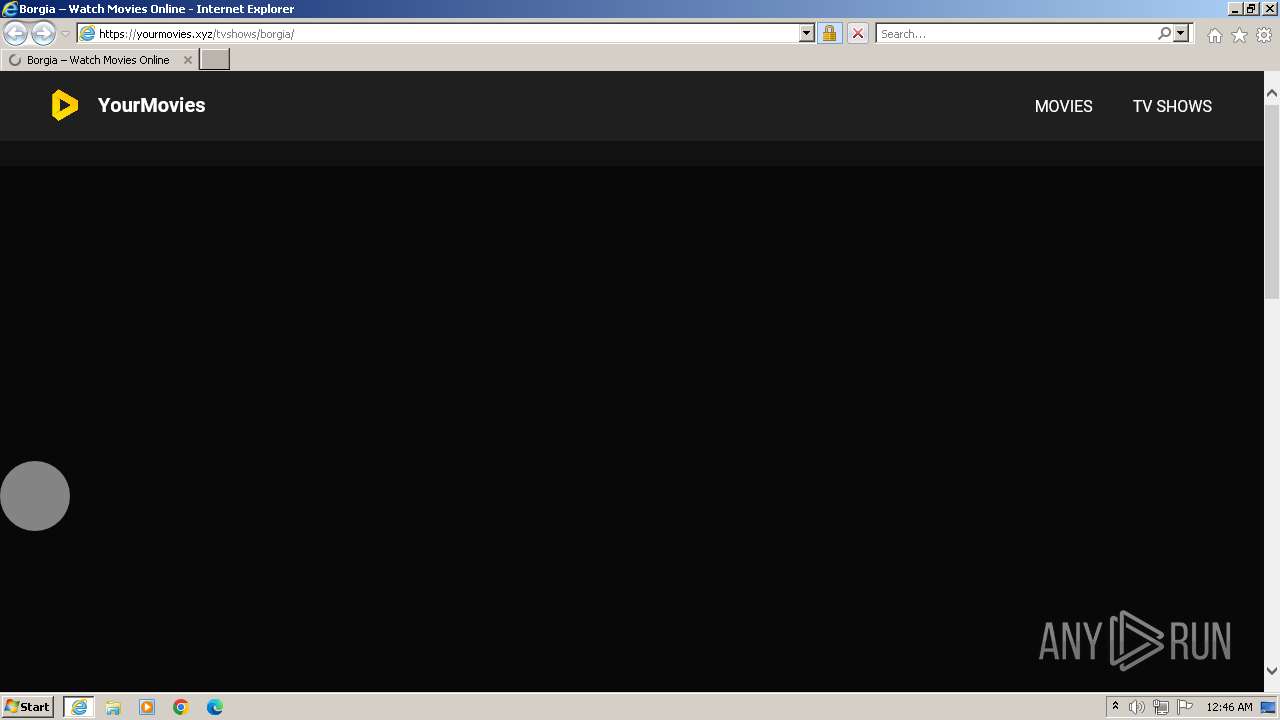Focus the Search box

1015,33
